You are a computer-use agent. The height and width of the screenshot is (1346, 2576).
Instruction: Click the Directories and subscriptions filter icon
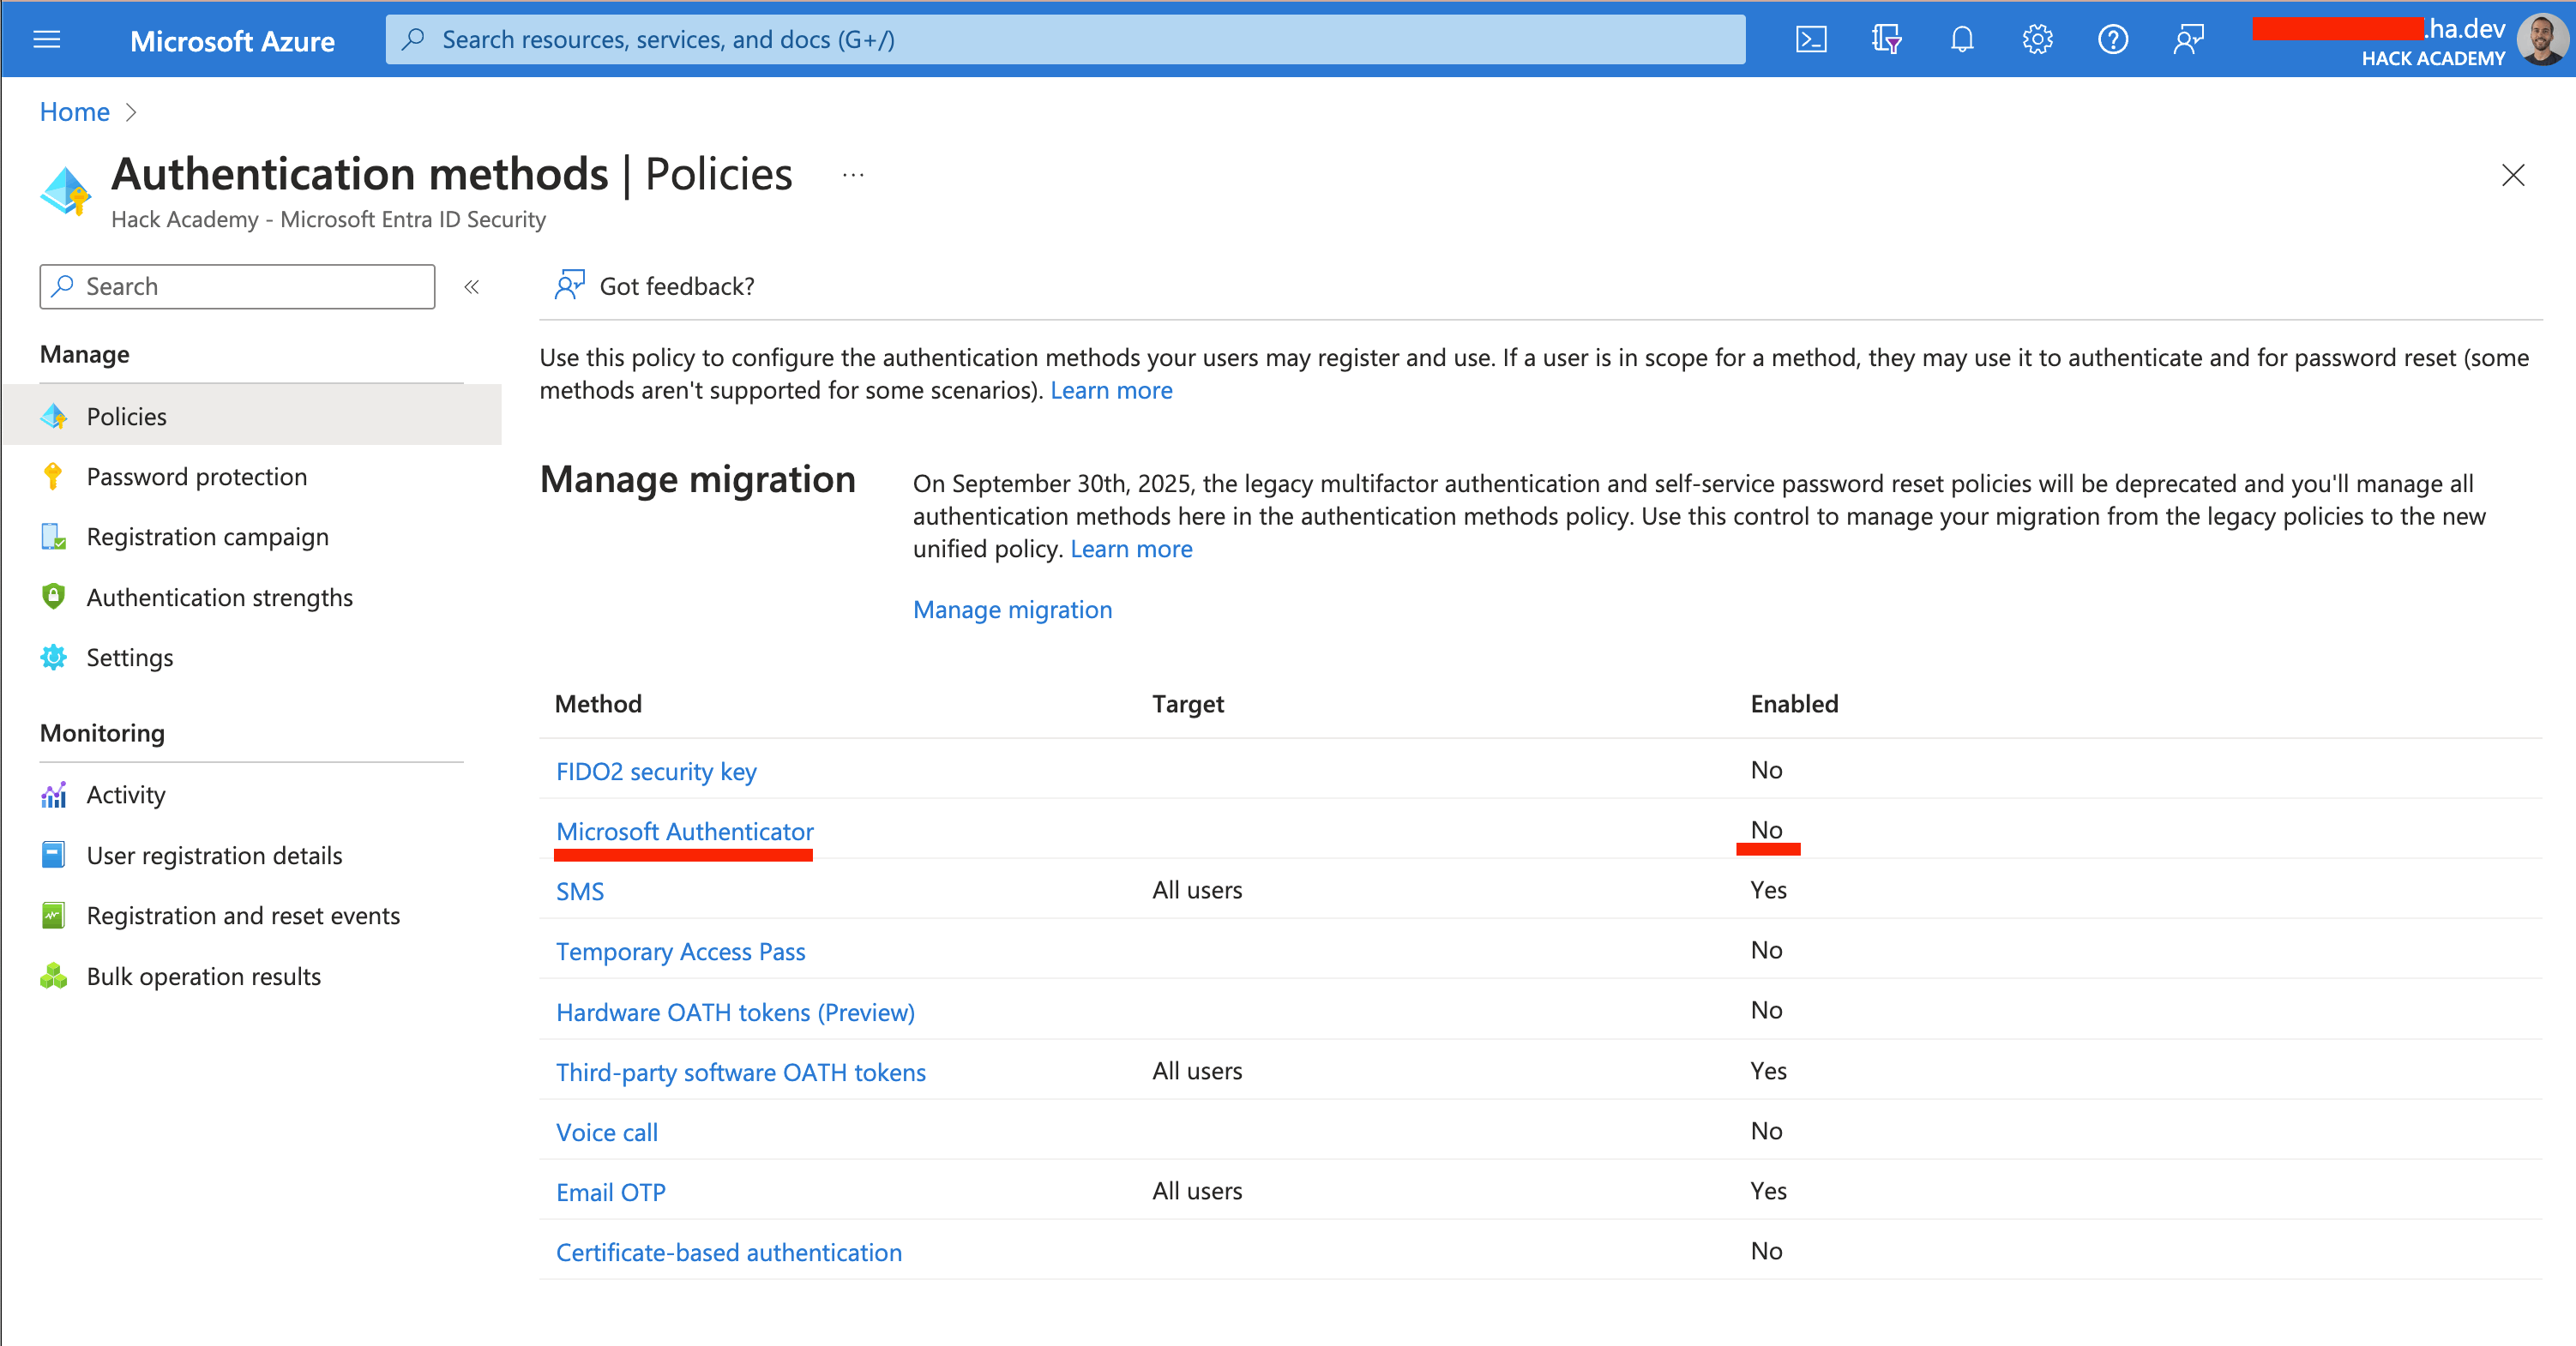tap(1886, 40)
